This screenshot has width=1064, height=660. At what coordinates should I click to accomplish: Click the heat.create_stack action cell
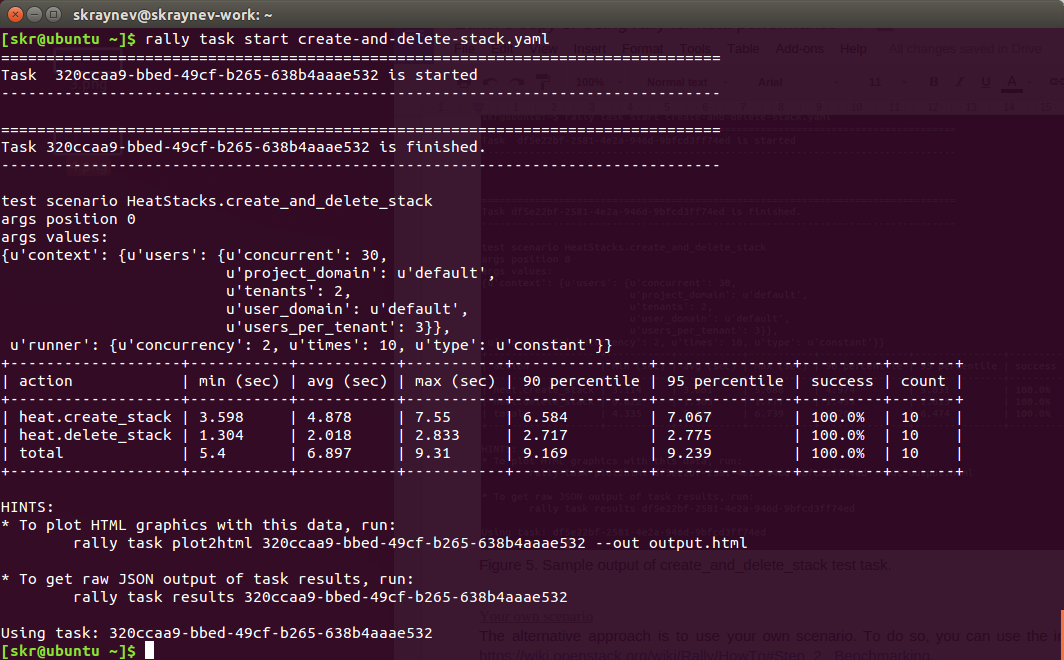(x=95, y=417)
